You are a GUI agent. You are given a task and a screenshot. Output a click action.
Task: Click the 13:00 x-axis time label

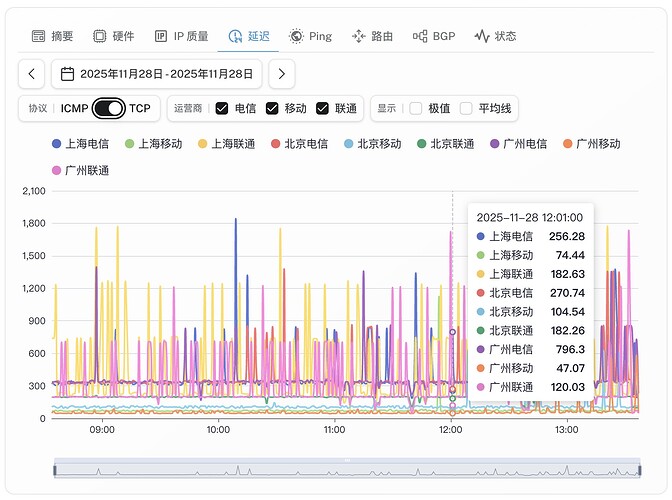(567, 430)
